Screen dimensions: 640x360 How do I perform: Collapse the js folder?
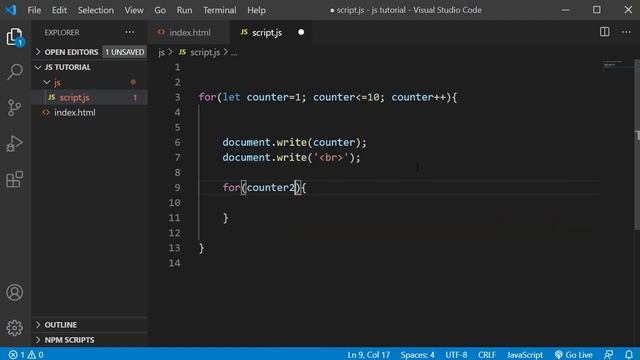point(90,82)
